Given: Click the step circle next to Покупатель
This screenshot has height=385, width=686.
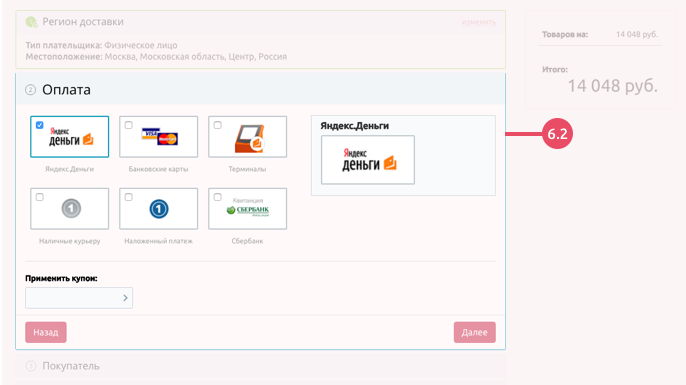Looking at the screenshot, I should pos(31,366).
